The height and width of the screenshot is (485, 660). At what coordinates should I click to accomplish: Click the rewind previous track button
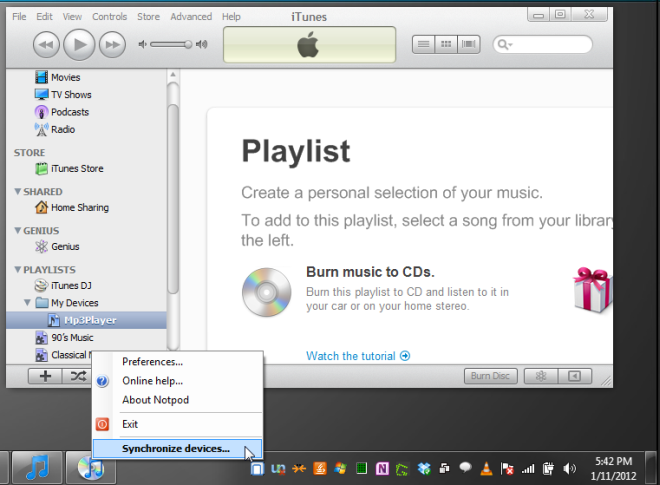46,45
